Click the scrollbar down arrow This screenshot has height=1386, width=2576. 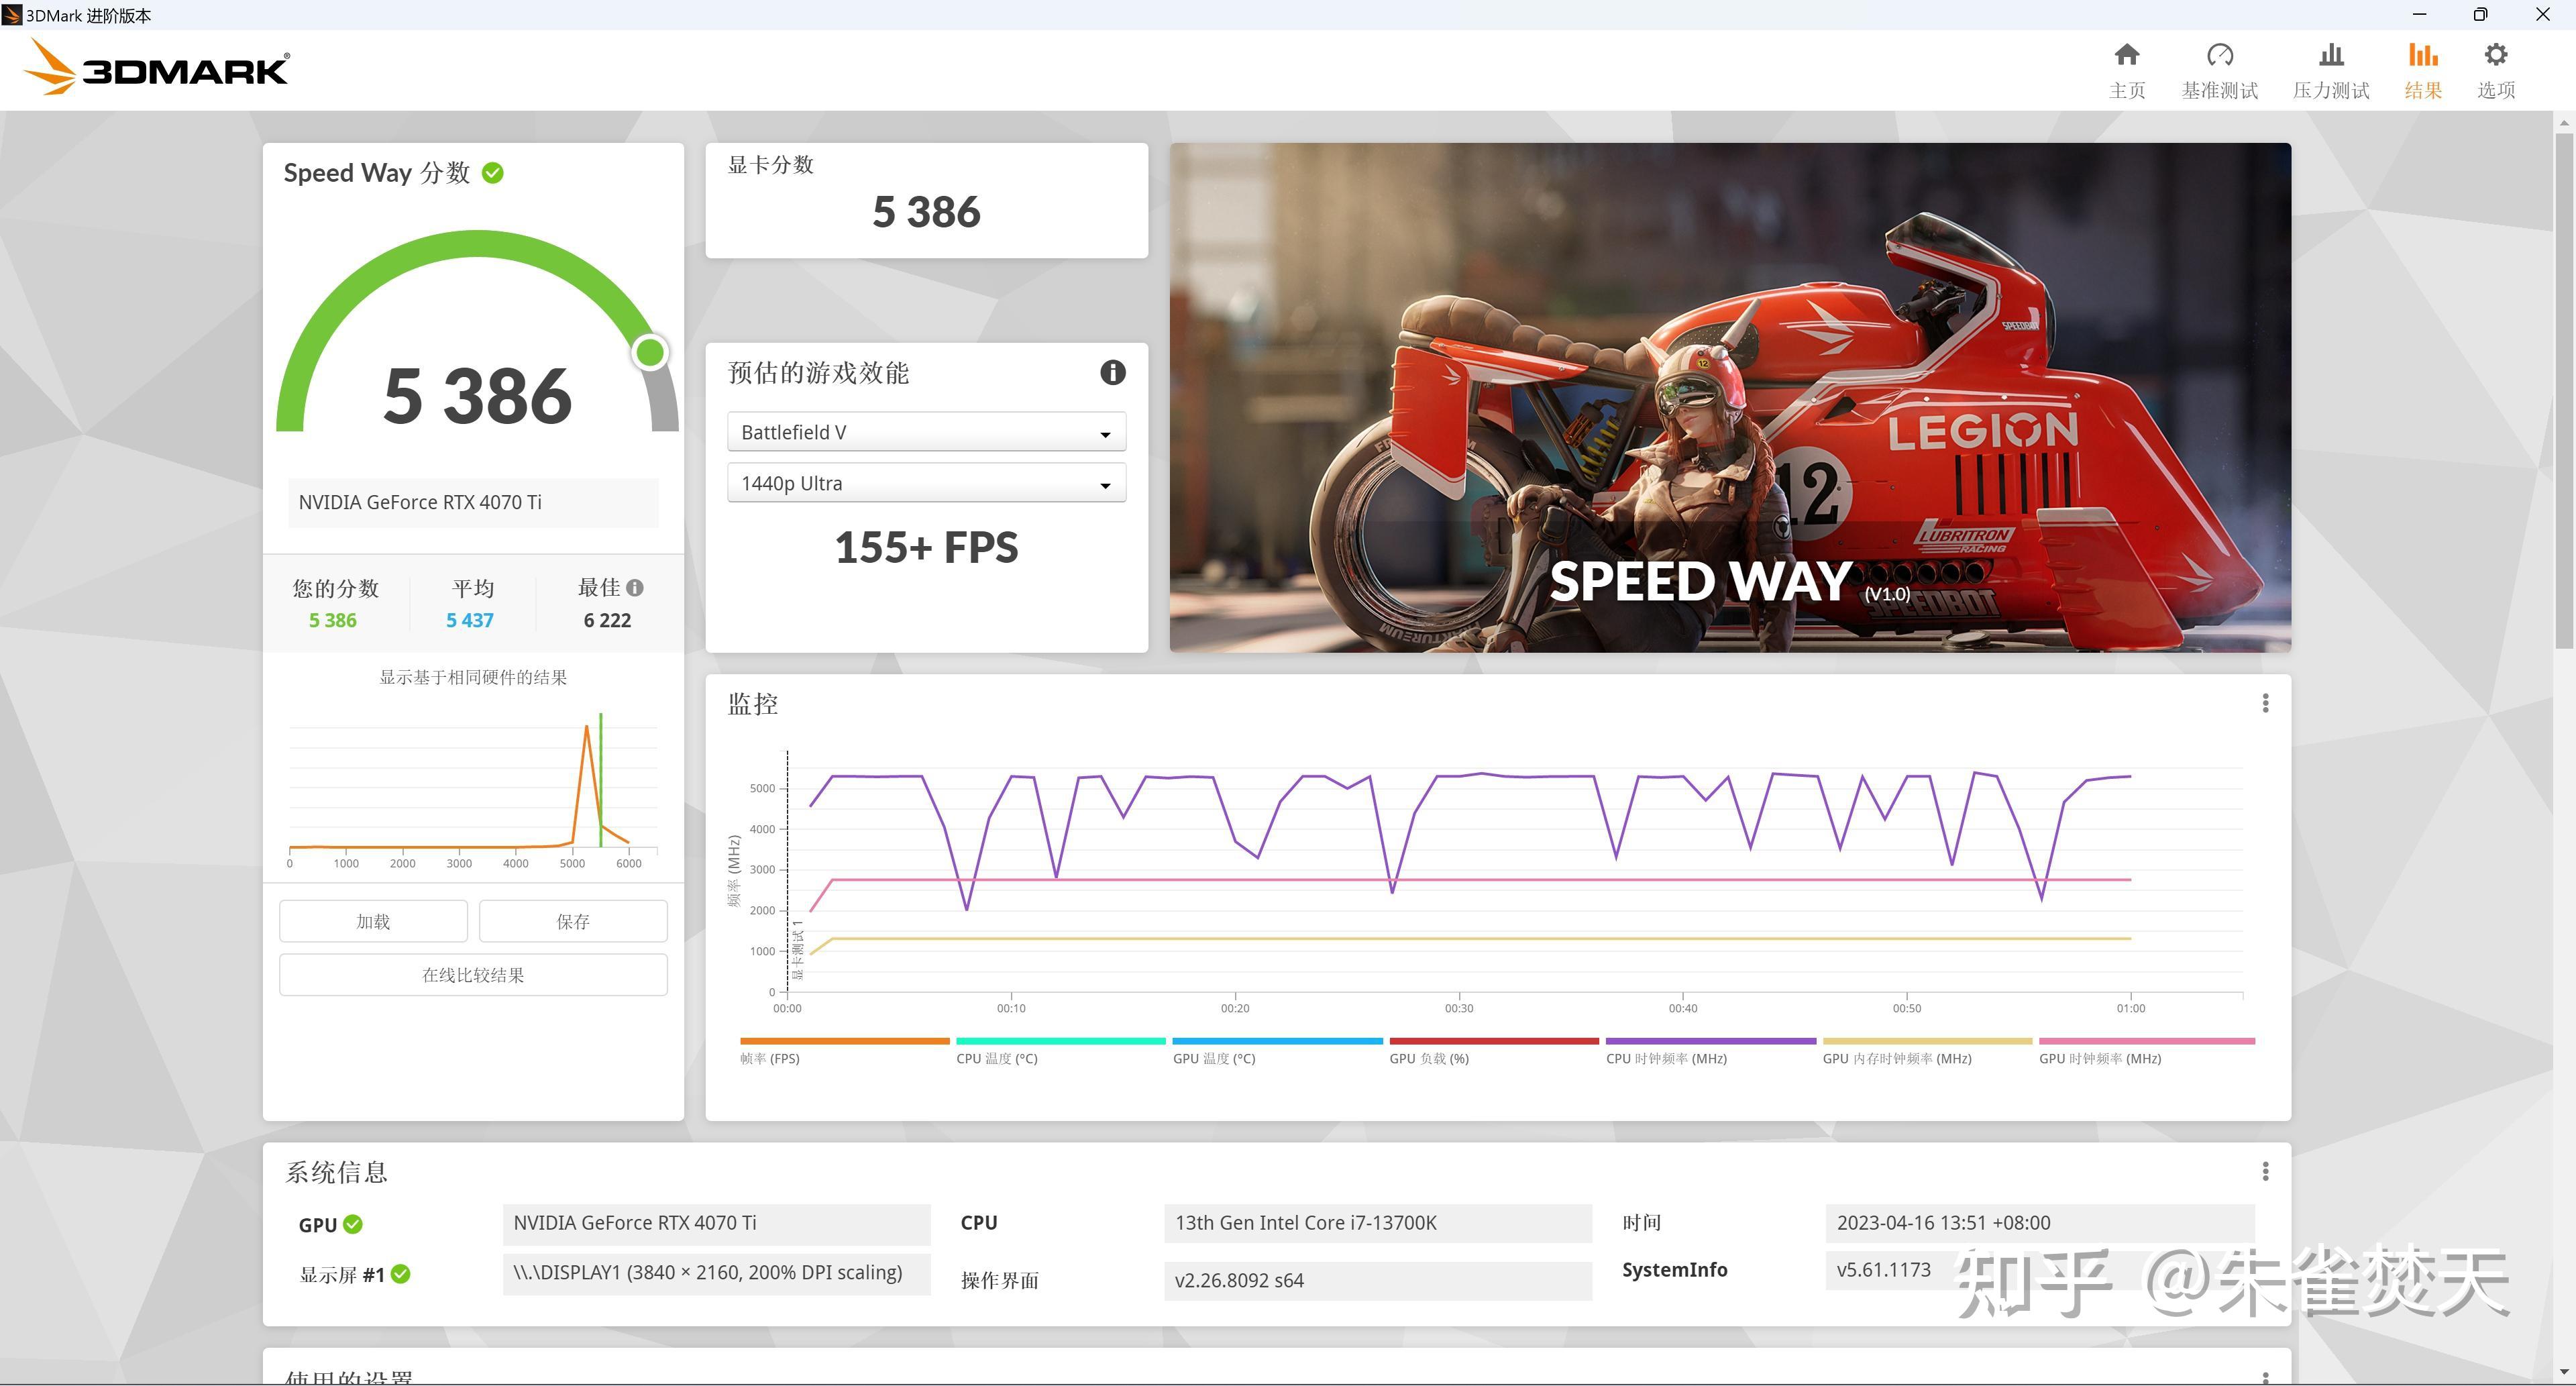click(x=2564, y=1372)
